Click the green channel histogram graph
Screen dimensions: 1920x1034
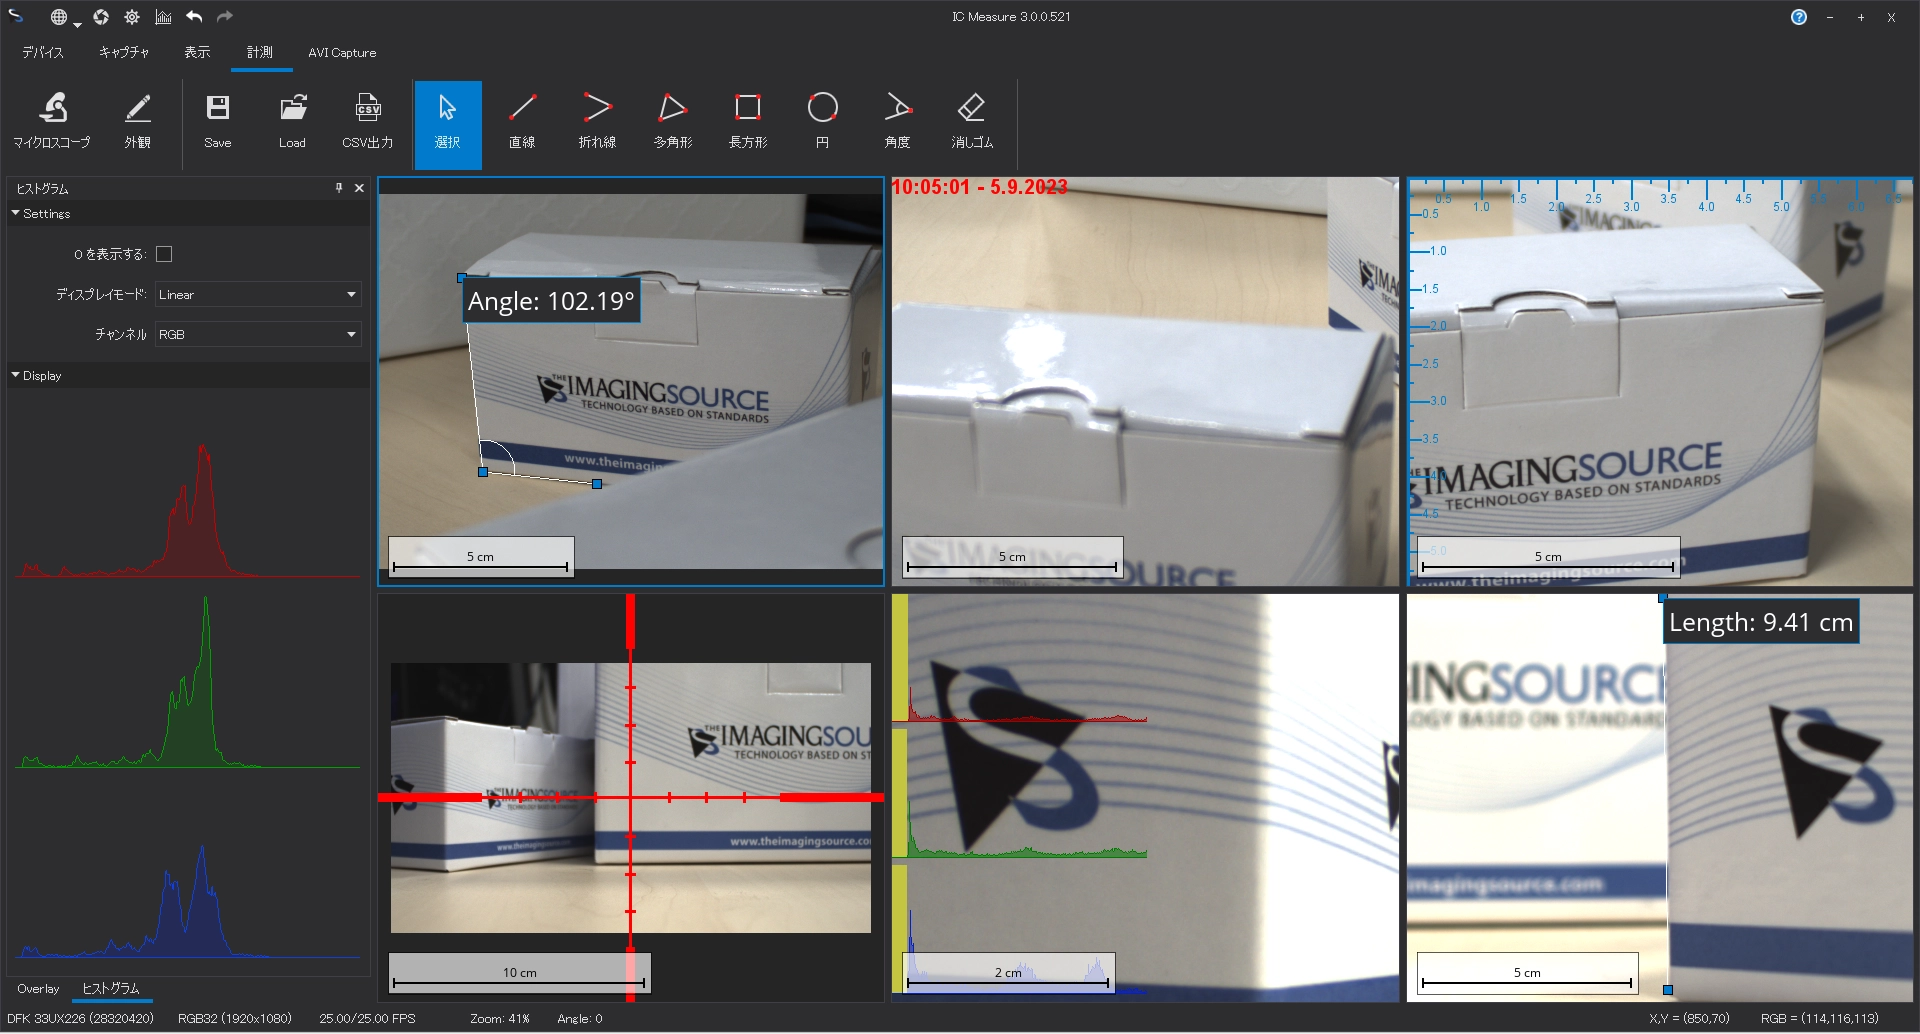tap(188, 682)
